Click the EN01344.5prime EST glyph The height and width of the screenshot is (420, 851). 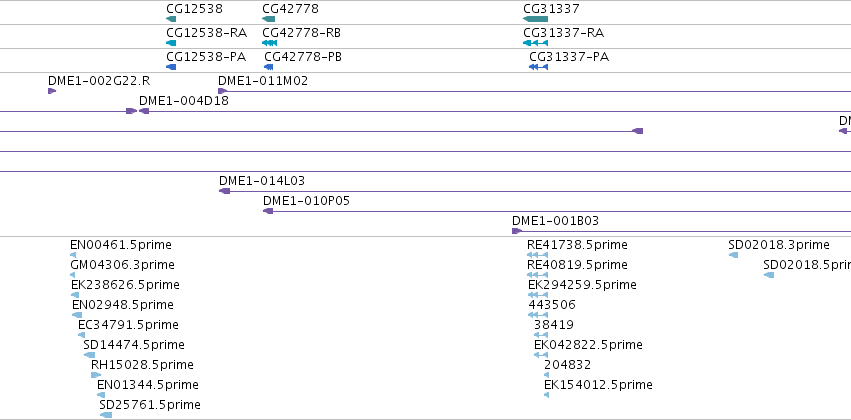point(101,395)
